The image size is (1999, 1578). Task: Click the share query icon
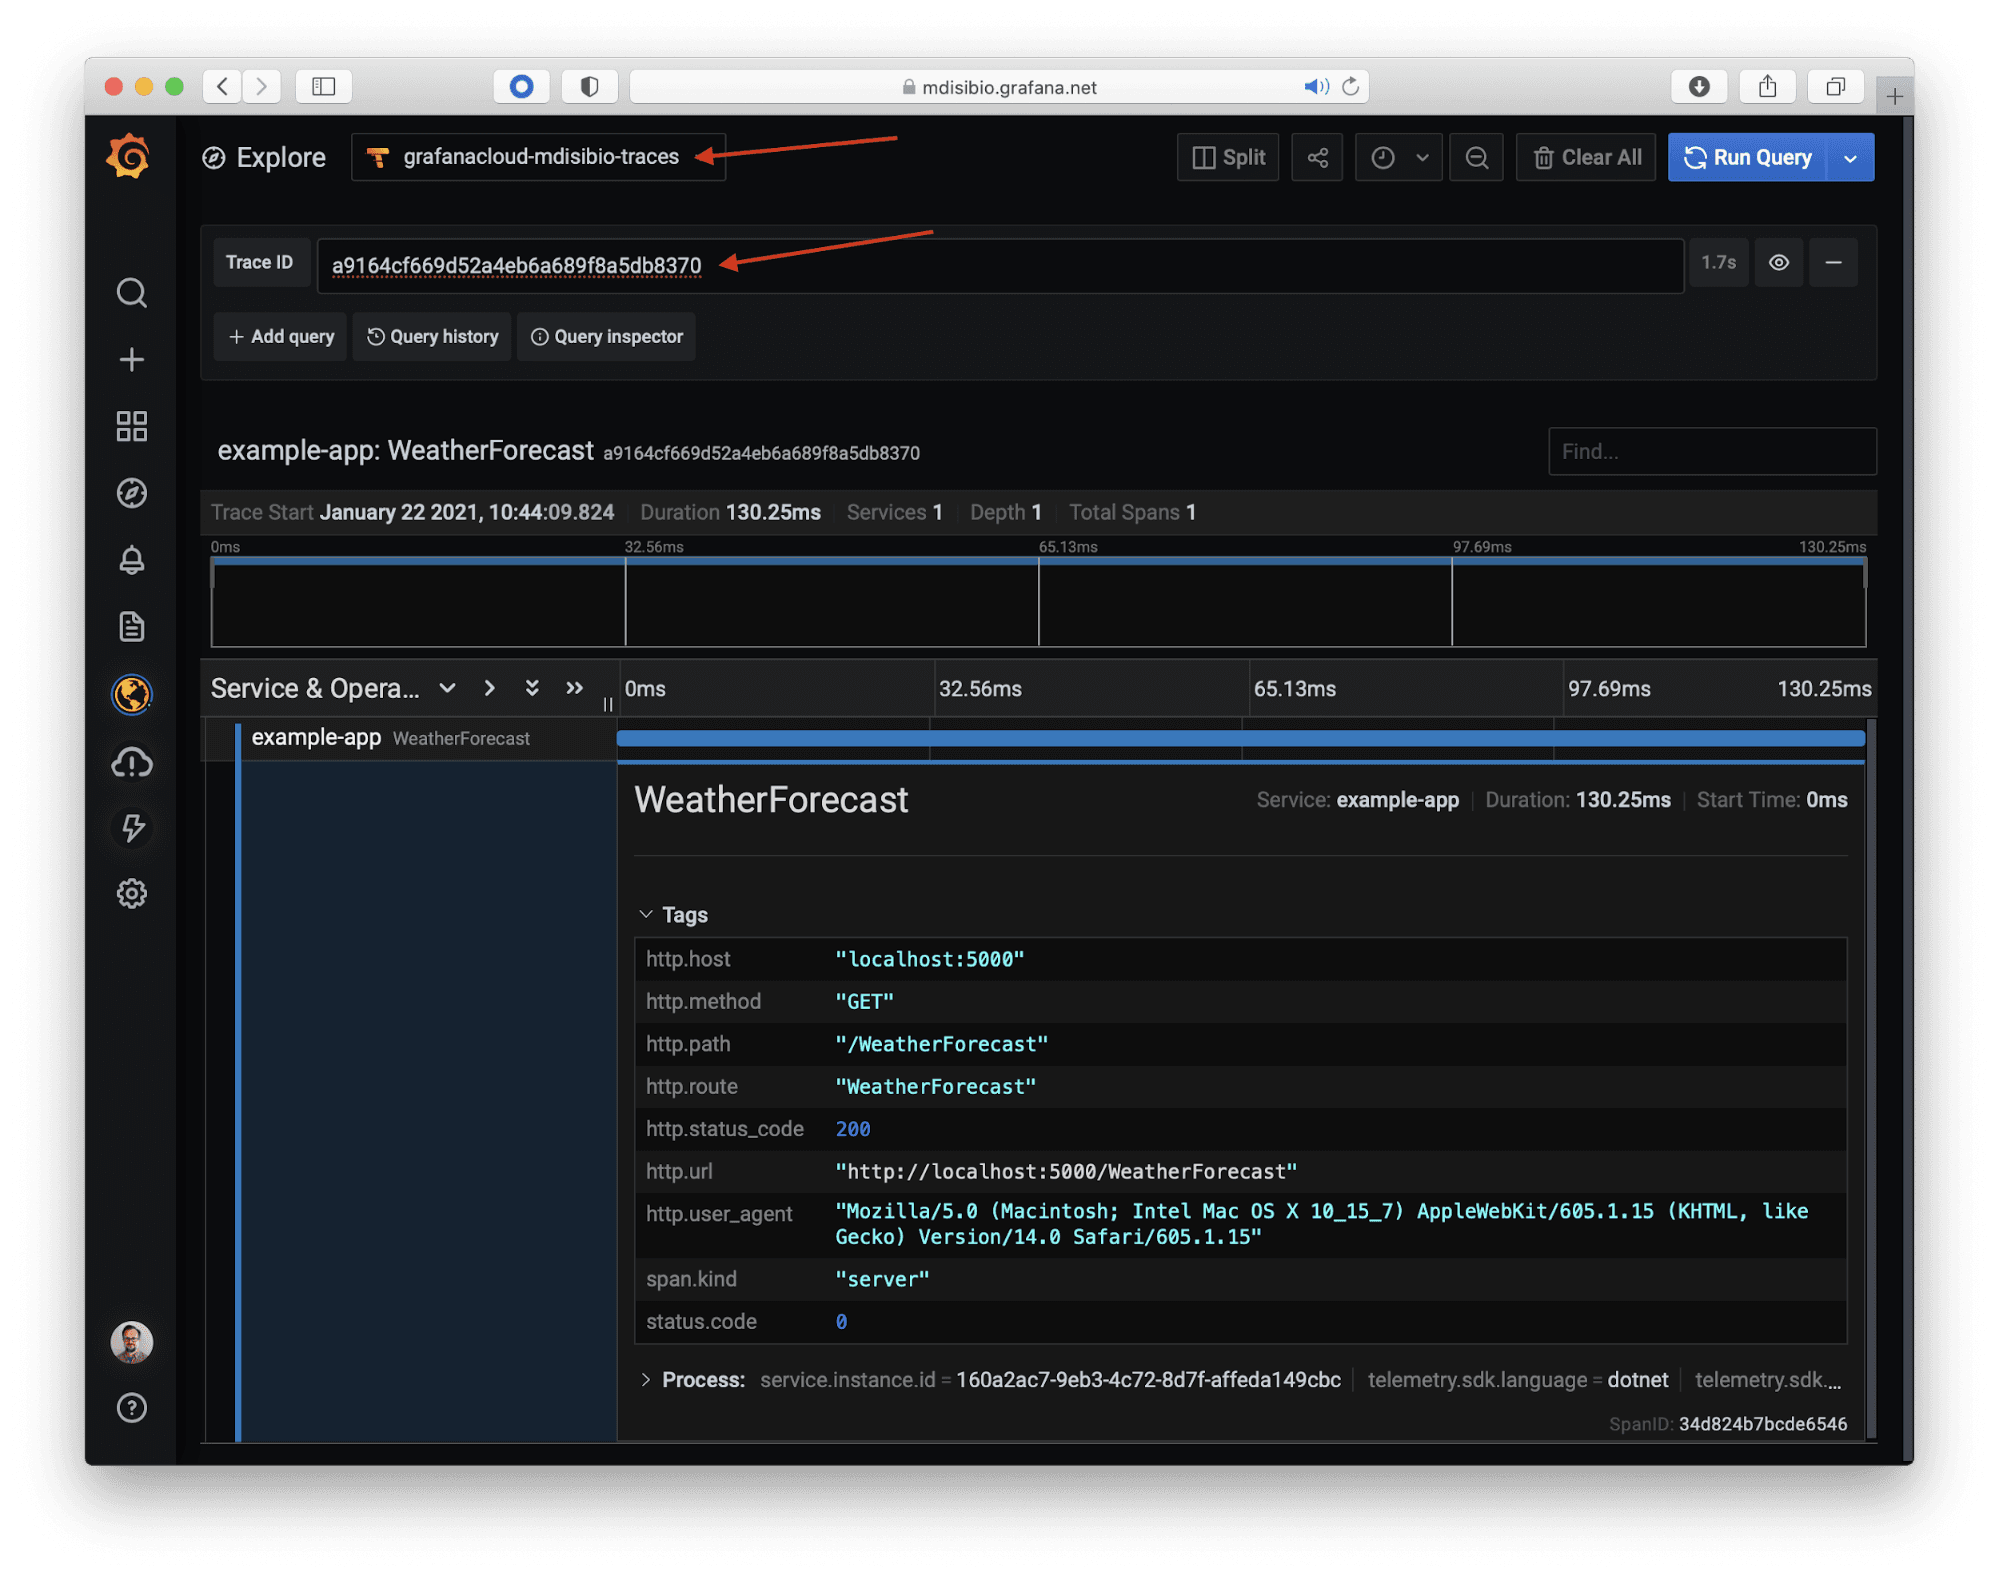[1317, 158]
